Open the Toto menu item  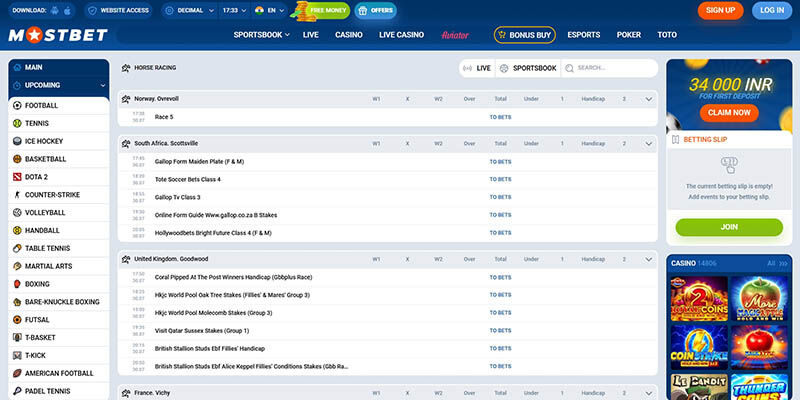tap(667, 35)
